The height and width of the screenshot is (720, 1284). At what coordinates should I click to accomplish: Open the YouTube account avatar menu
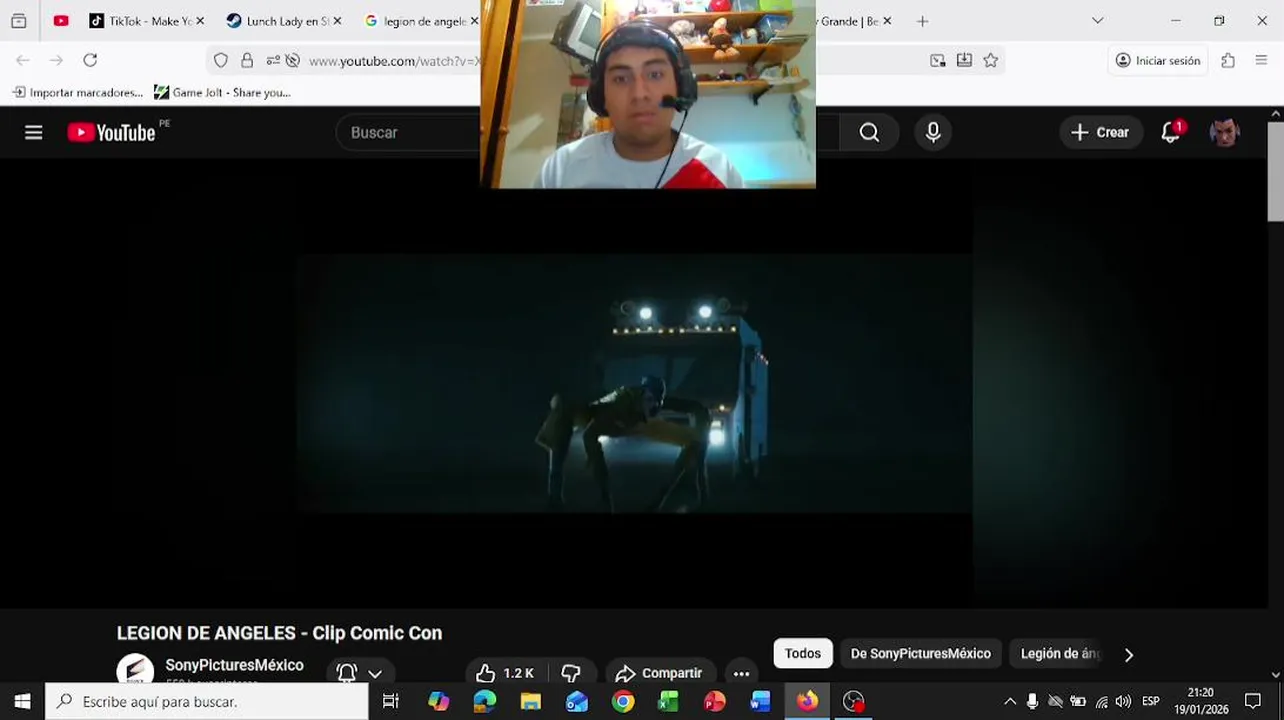pyautogui.click(x=1224, y=132)
